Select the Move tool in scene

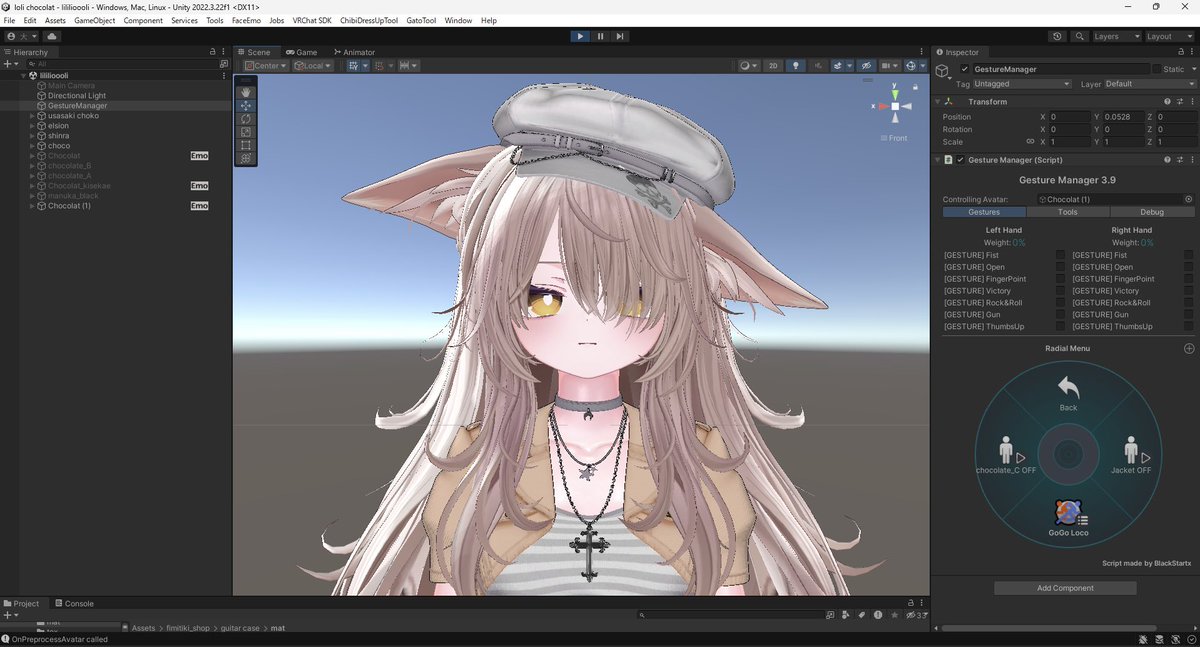tap(246, 105)
